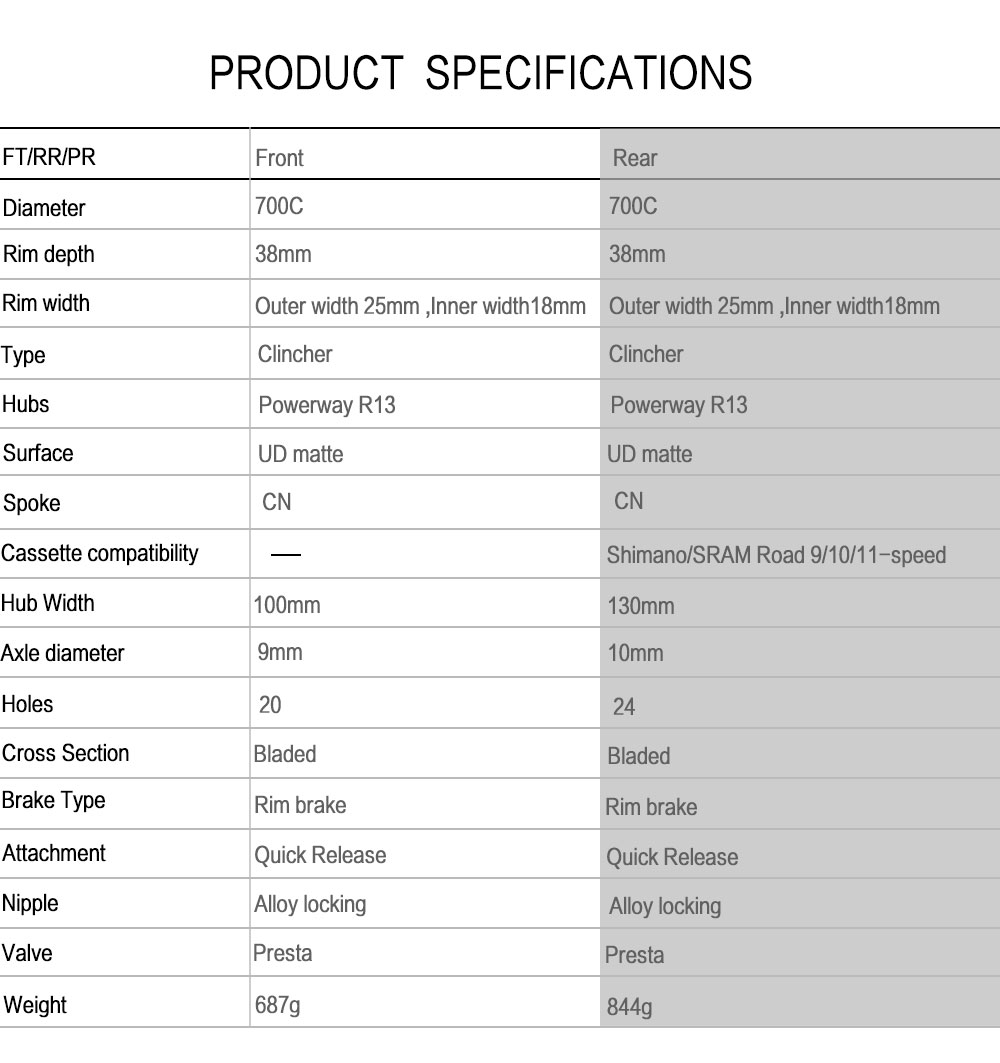Click the Cassette compatibility label
Viewport: 1000px width, 1063px height.
pyautogui.click(x=99, y=553)
